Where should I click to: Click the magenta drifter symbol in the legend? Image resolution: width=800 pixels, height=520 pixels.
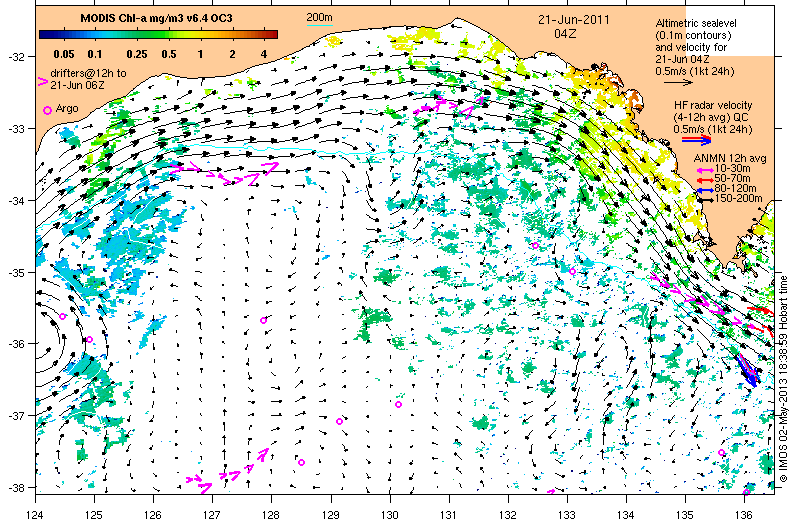(43, 81)
